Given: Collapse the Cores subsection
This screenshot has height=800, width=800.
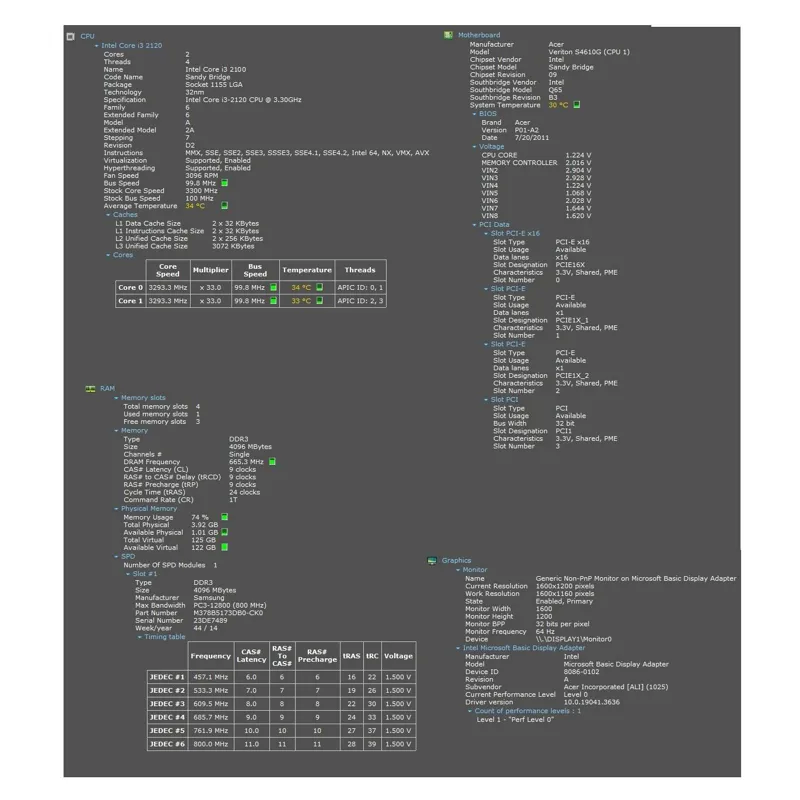Looking at the screenshot, I should 108,255.
